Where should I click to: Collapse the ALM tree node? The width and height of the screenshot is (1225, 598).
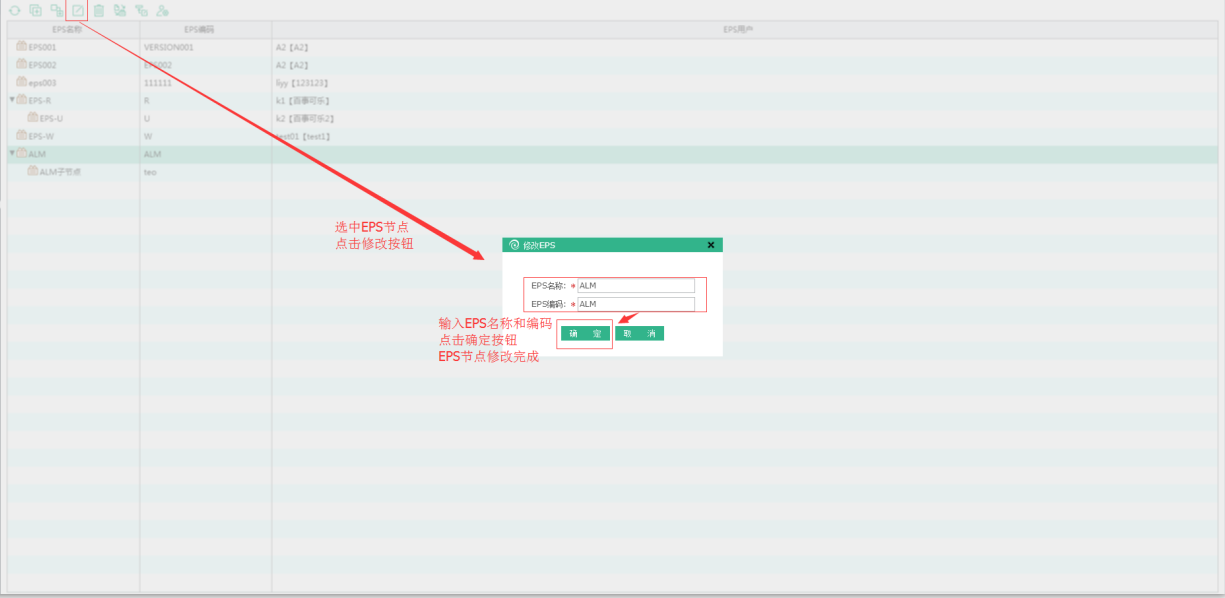[x=12, y=154]
